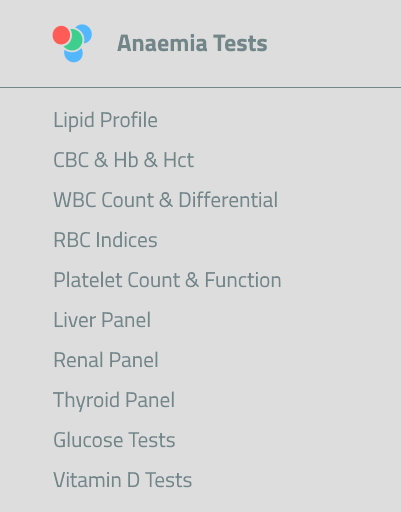Open Thyroid Panel
Screen dimensions: 401x512
click(x=114, y=400)
